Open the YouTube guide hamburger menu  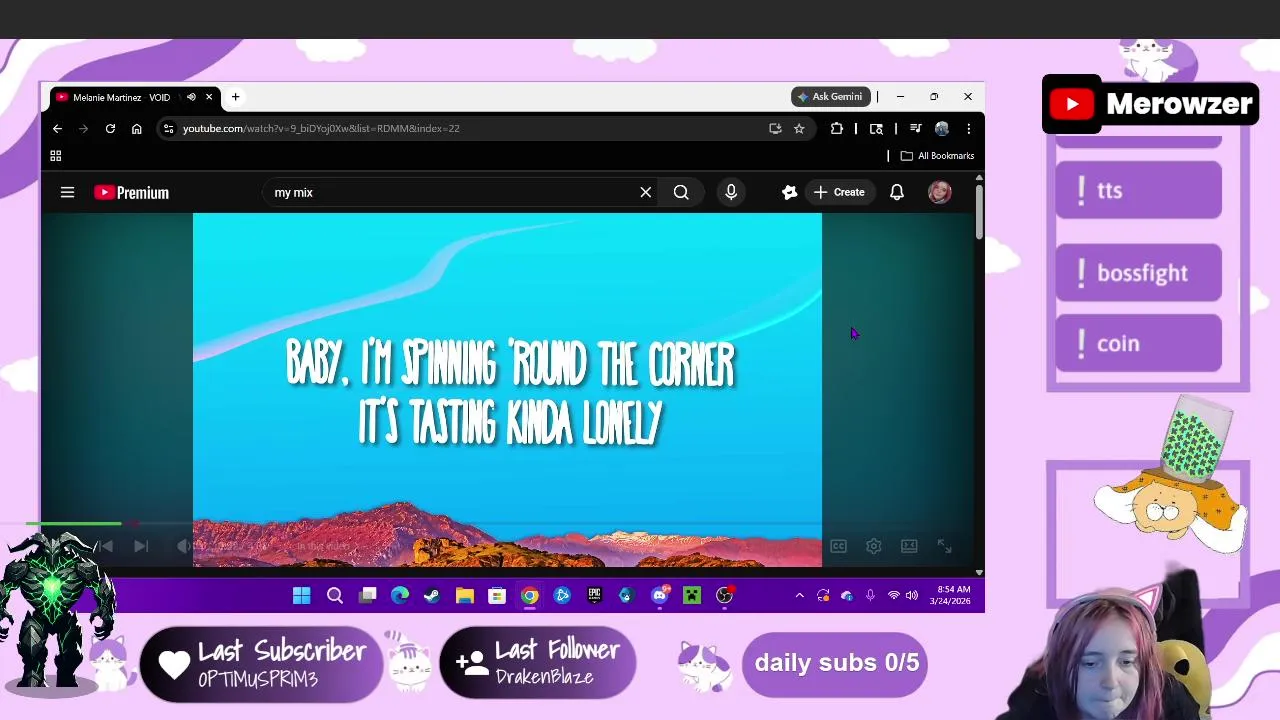point(67,192)
